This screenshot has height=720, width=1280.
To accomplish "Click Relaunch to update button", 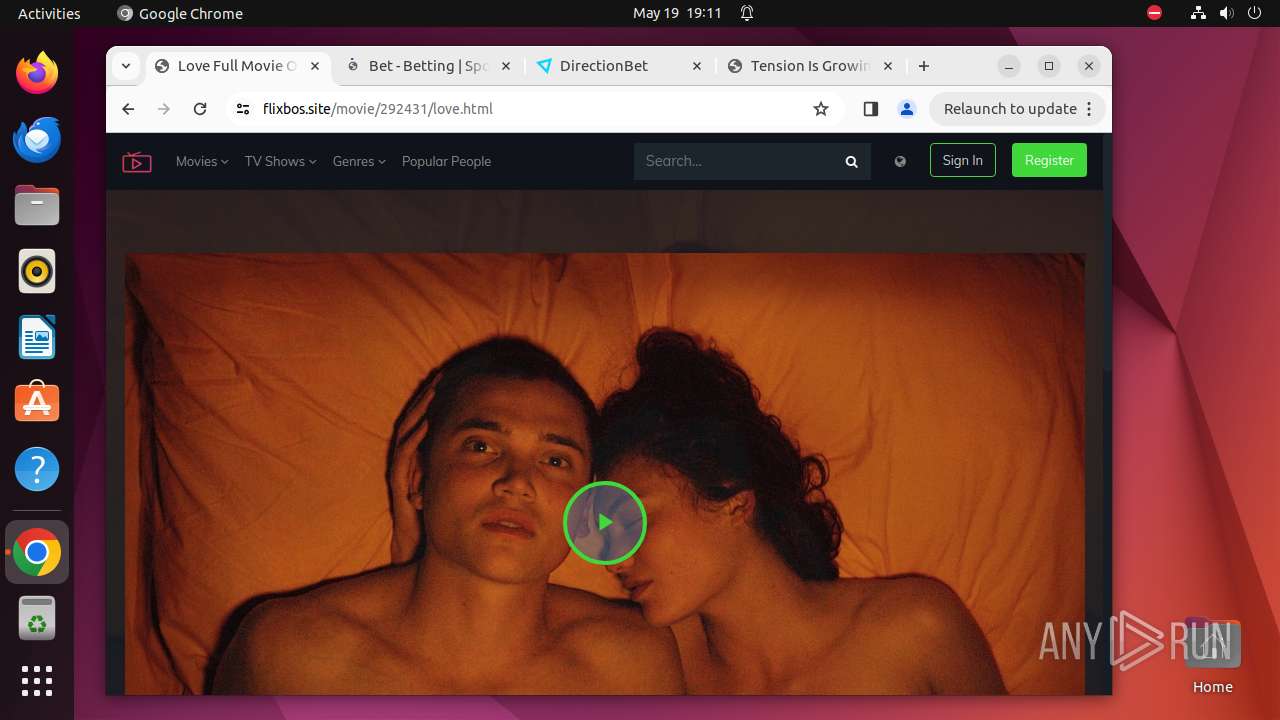I will [1010, 109].
